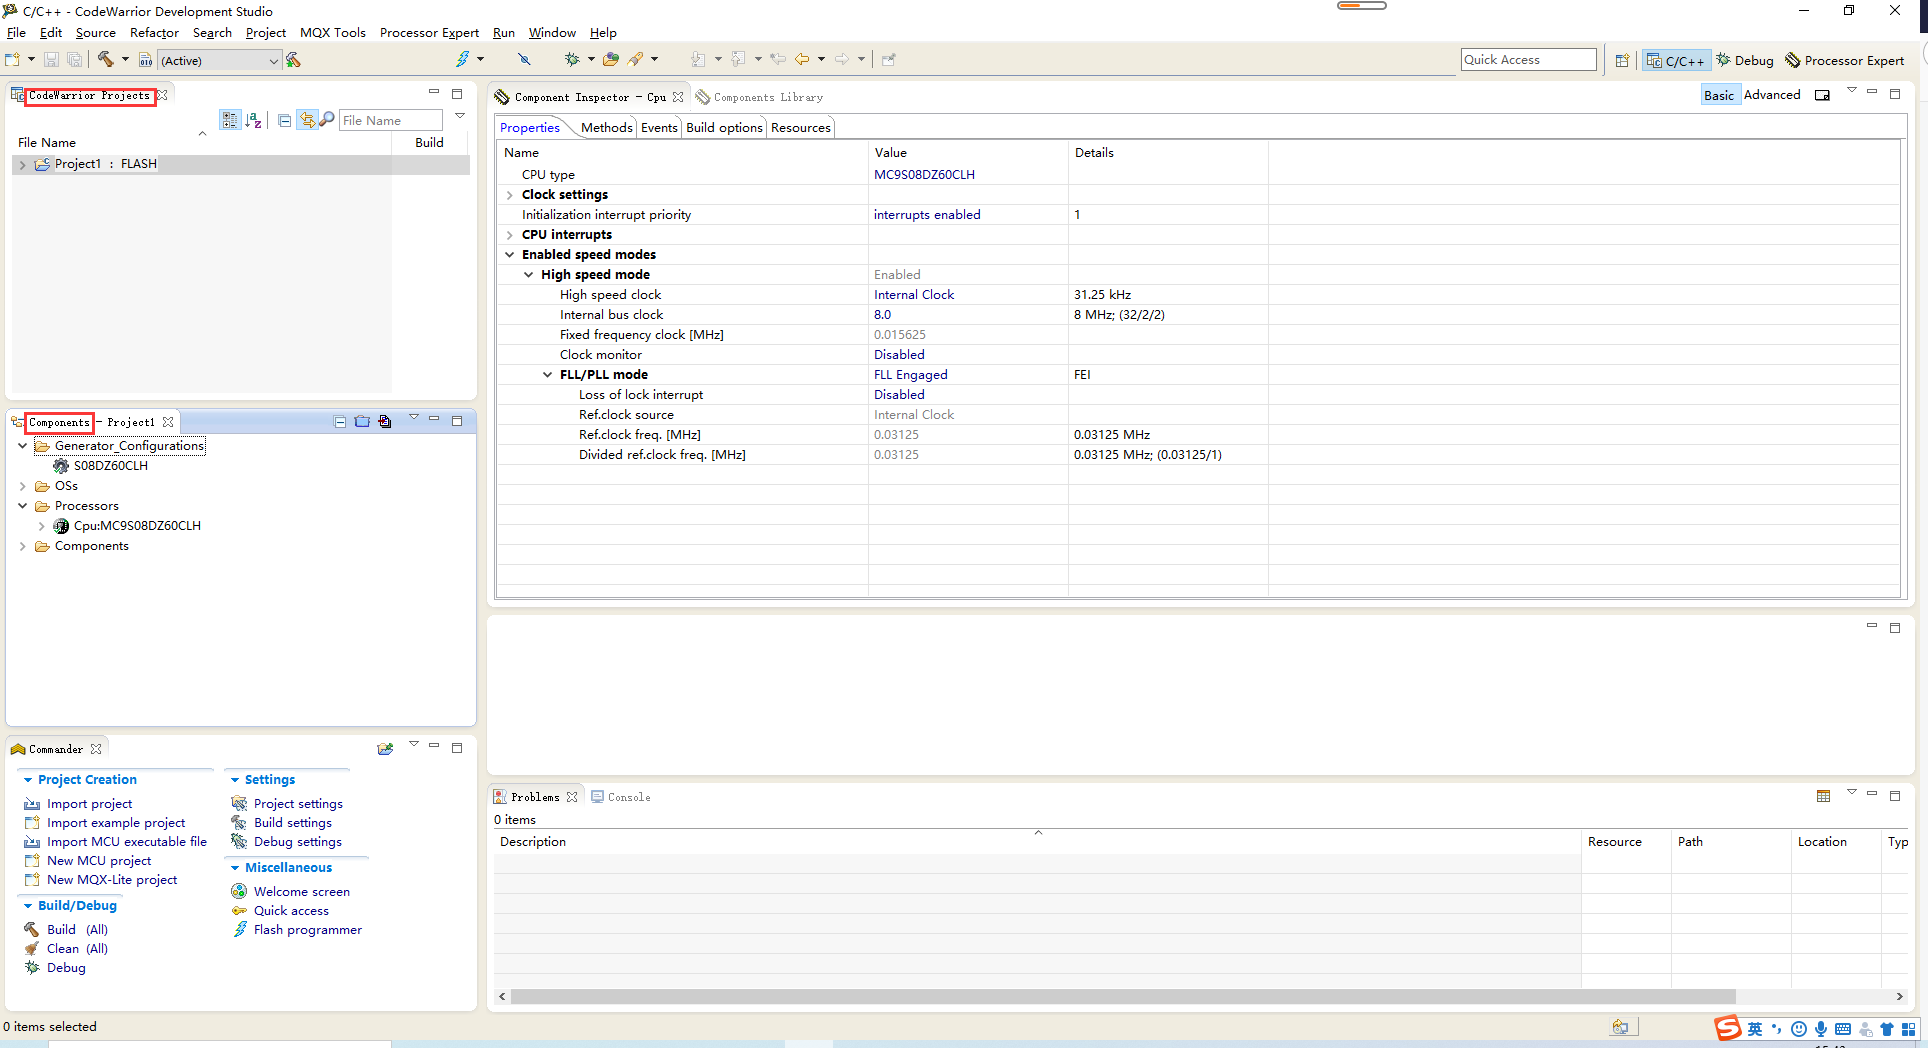Collapse the High speed mode group
The height and width of the screenshot is (1048, 1928).
click(529, 275)
